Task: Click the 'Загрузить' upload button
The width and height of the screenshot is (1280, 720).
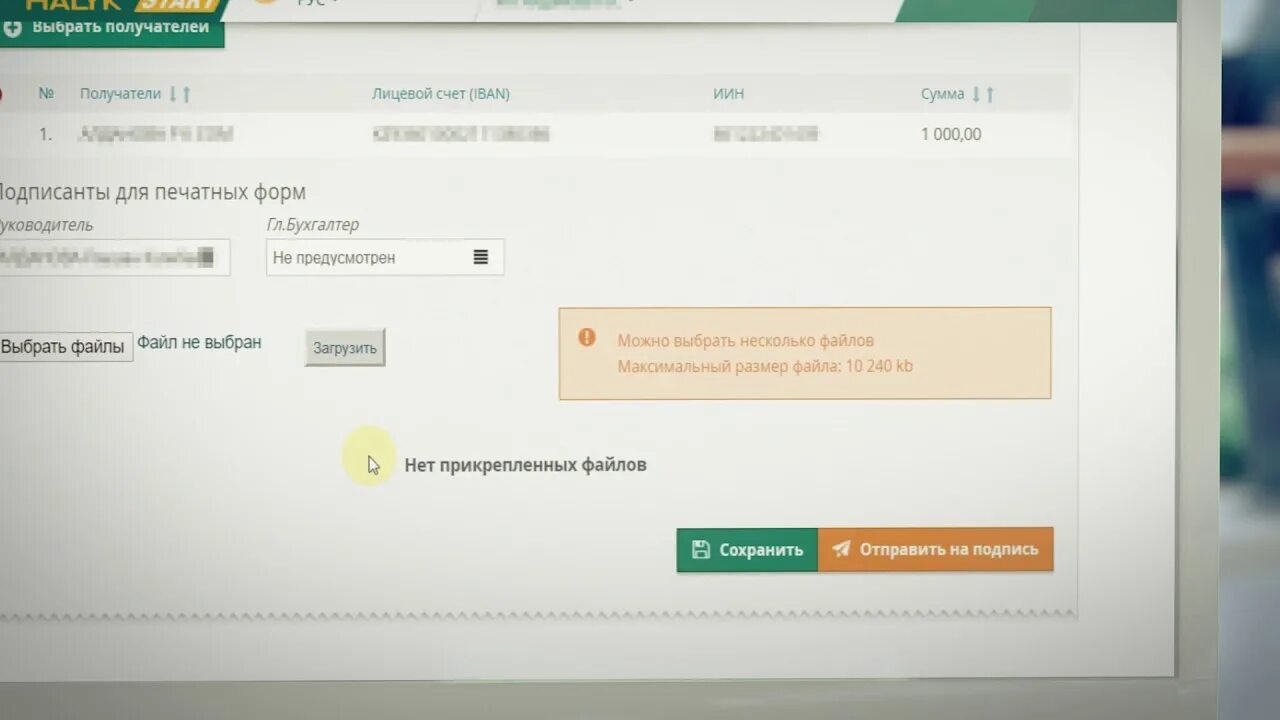Action: point(345,348)
